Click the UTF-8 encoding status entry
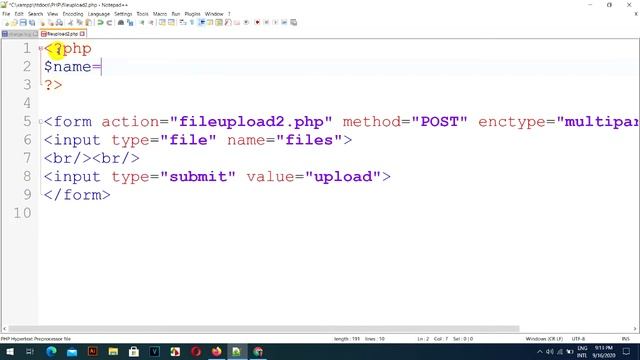 [578, 339]
